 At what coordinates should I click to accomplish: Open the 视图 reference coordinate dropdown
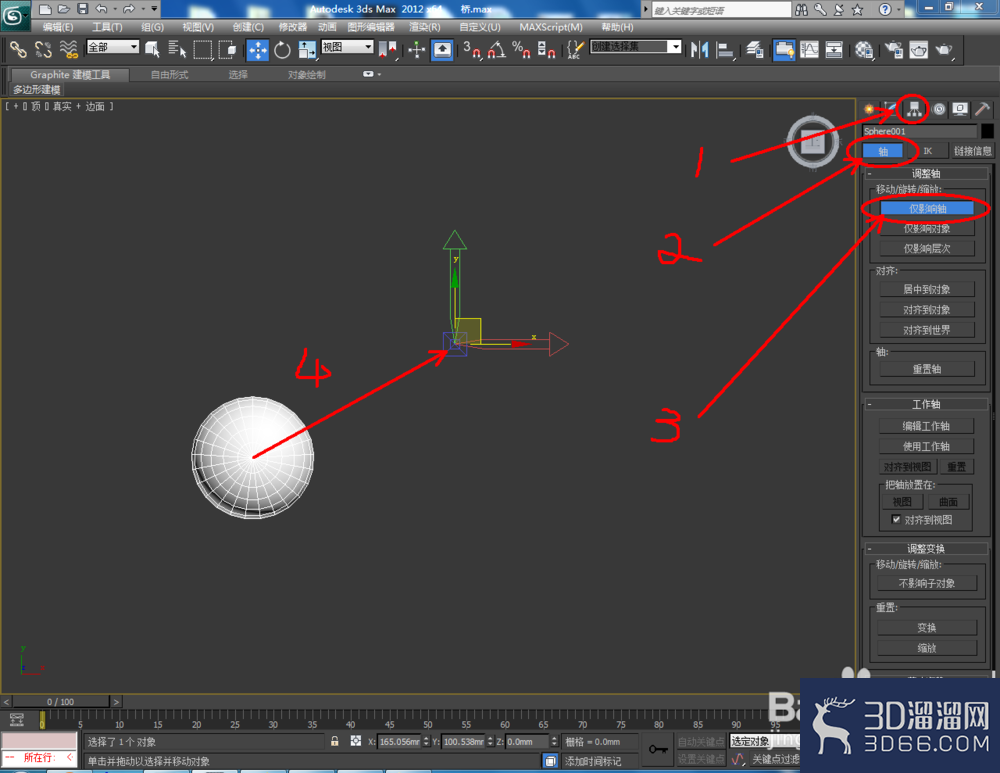point(347,47)
